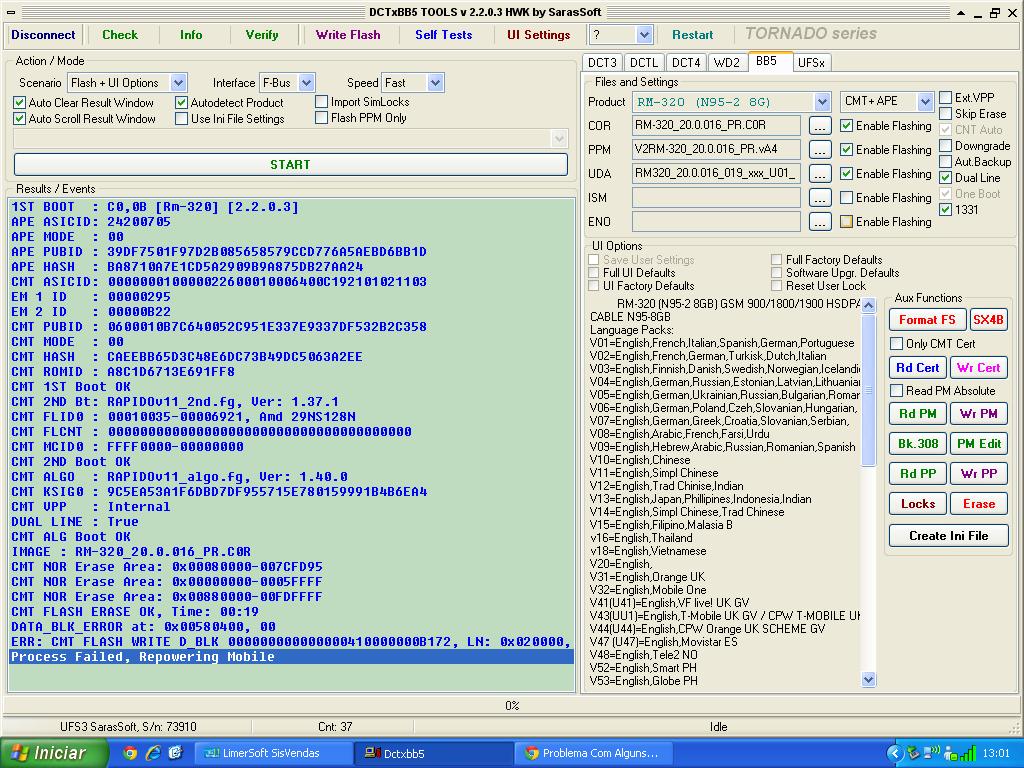Browse for UDA file with the ... button

(820, 174)
